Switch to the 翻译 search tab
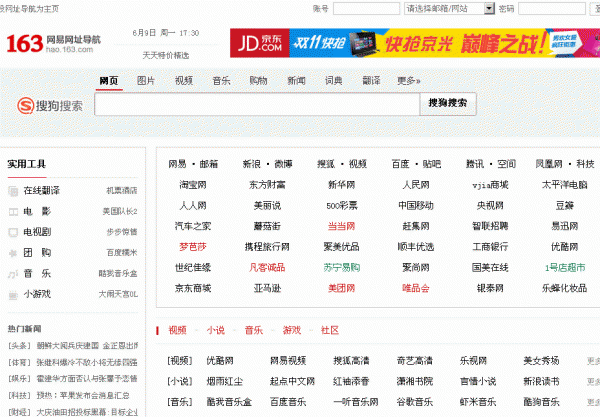This screenshot has height=417, width=600. point(372,81)
